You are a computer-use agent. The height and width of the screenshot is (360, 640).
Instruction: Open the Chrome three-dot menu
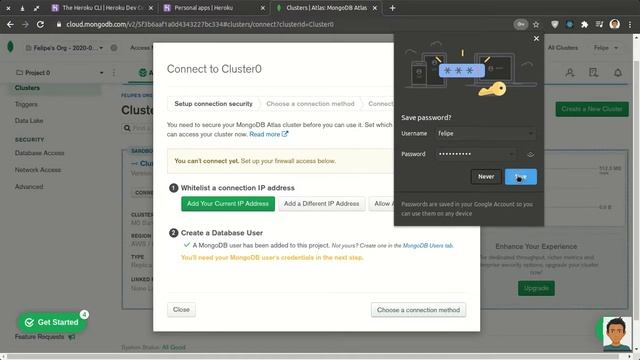pyautogui.click(x=630, y=24)
